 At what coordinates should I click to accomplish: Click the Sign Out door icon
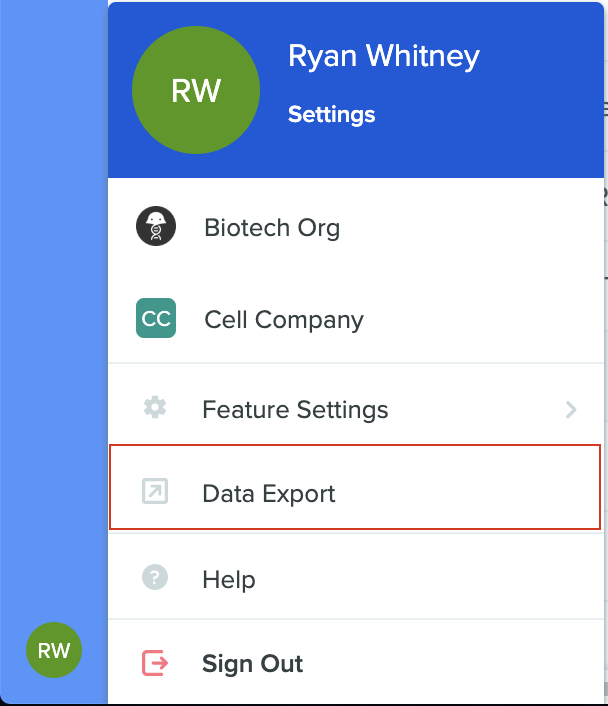(x=155, y=663)
